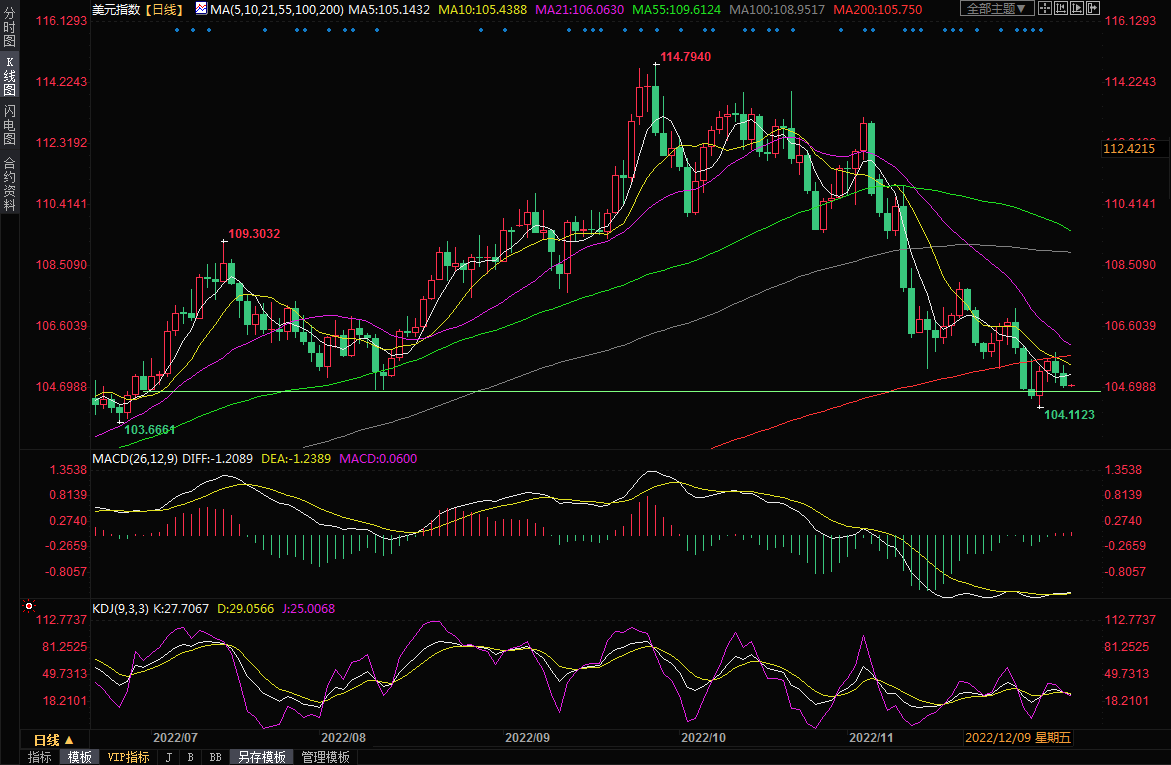Toggle the B template button

[x=190, y=757]
